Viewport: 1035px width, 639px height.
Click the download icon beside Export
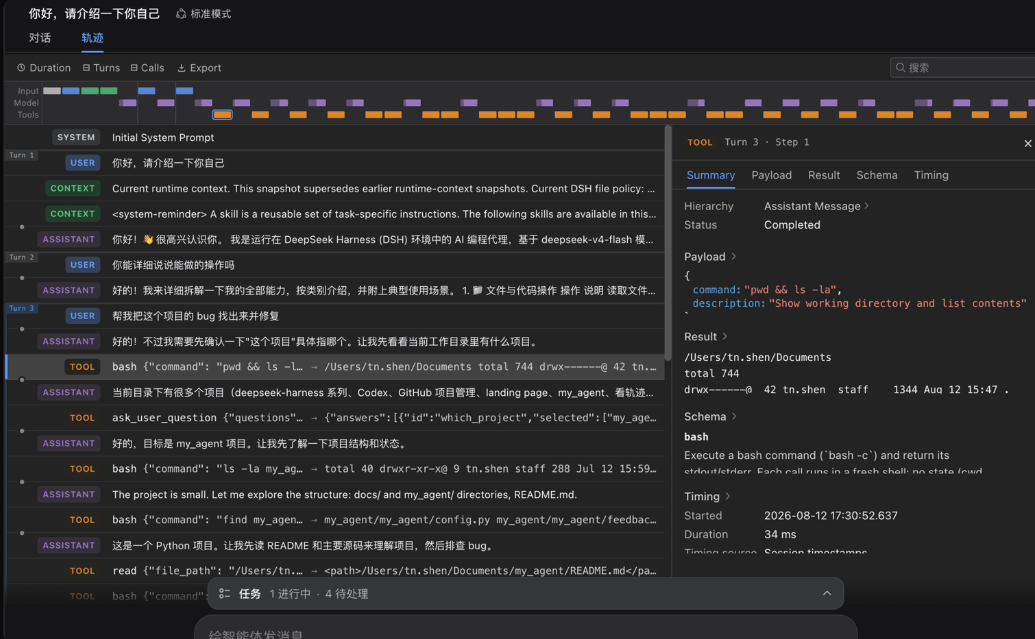(181, 67)
